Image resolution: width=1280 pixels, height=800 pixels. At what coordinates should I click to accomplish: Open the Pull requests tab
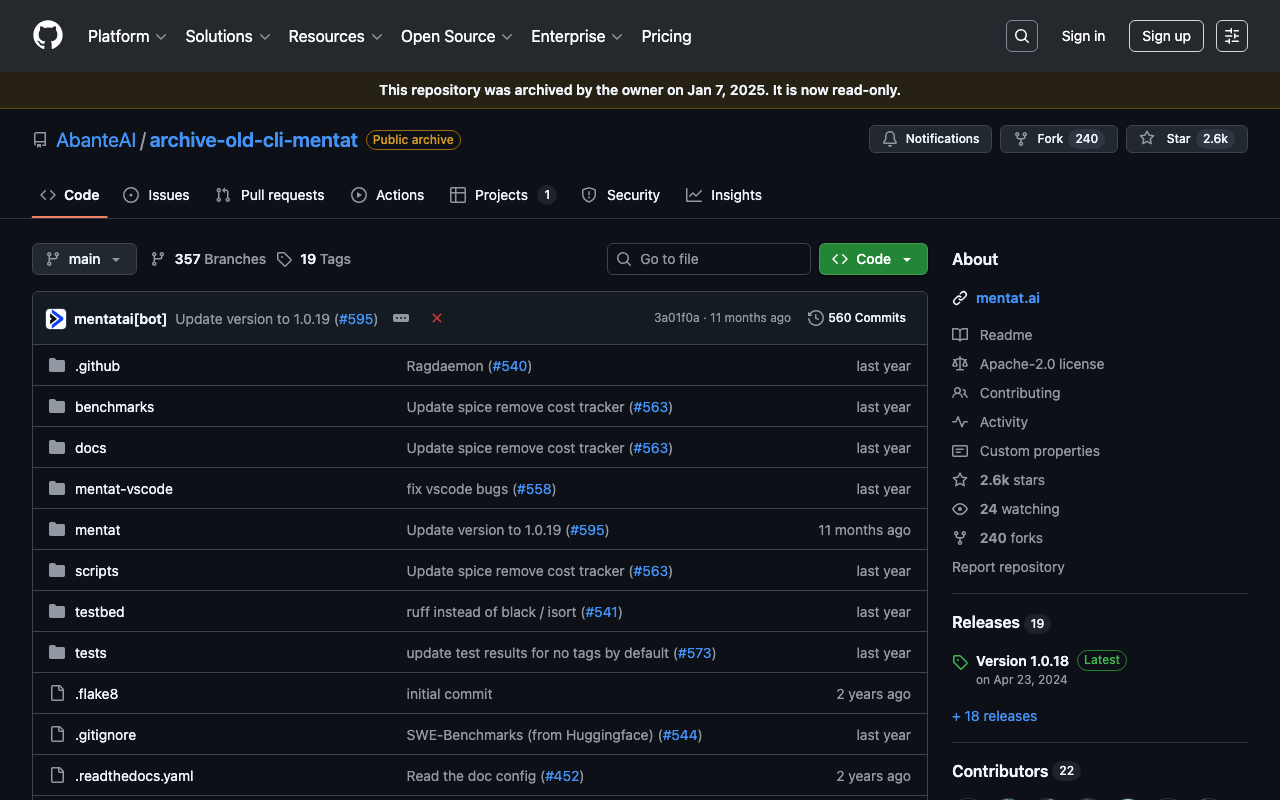click(x=270, y=195)
